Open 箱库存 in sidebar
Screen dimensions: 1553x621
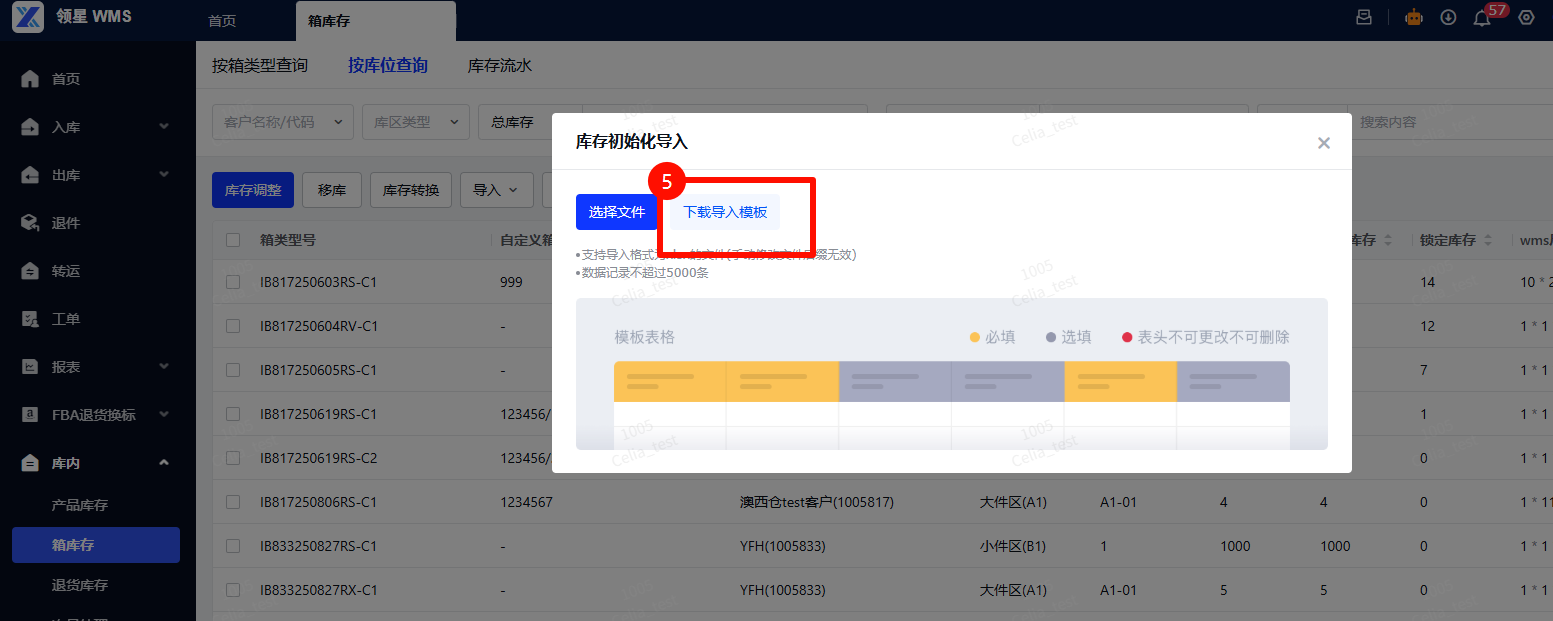point(96,545)
